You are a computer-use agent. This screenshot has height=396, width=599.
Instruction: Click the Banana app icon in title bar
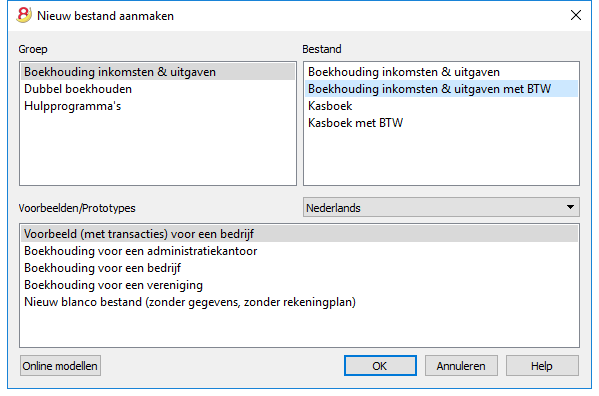click(24, 15)
